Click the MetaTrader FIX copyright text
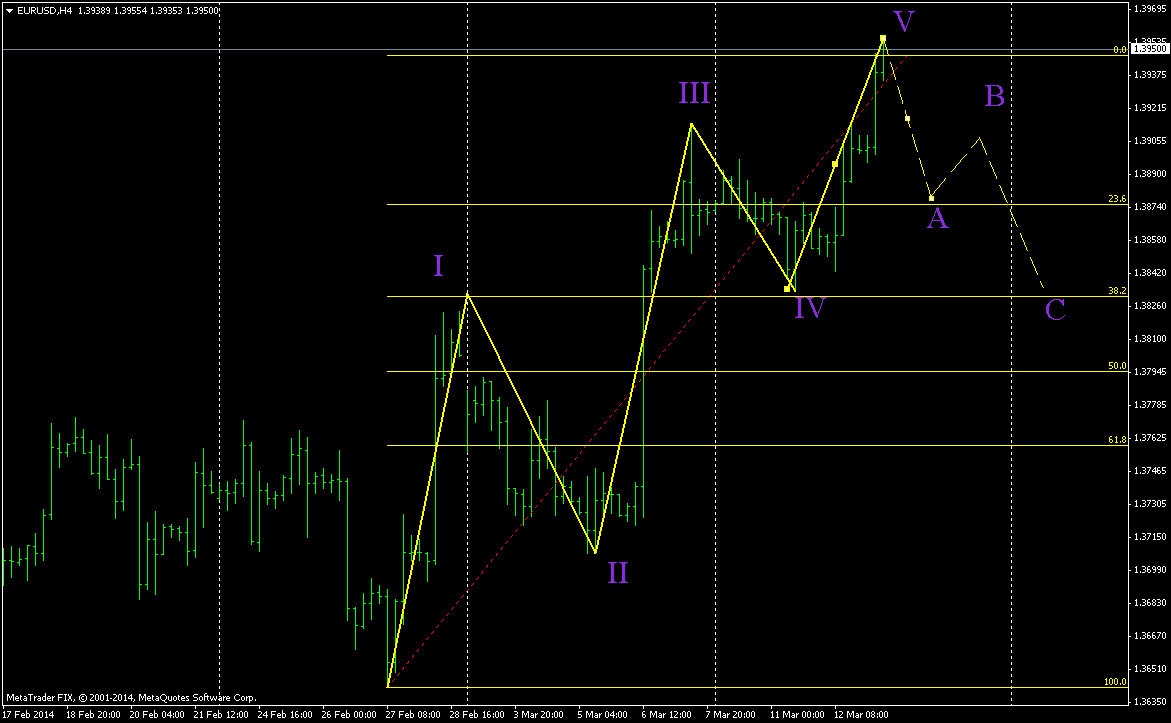 click(x=131, y=697)
